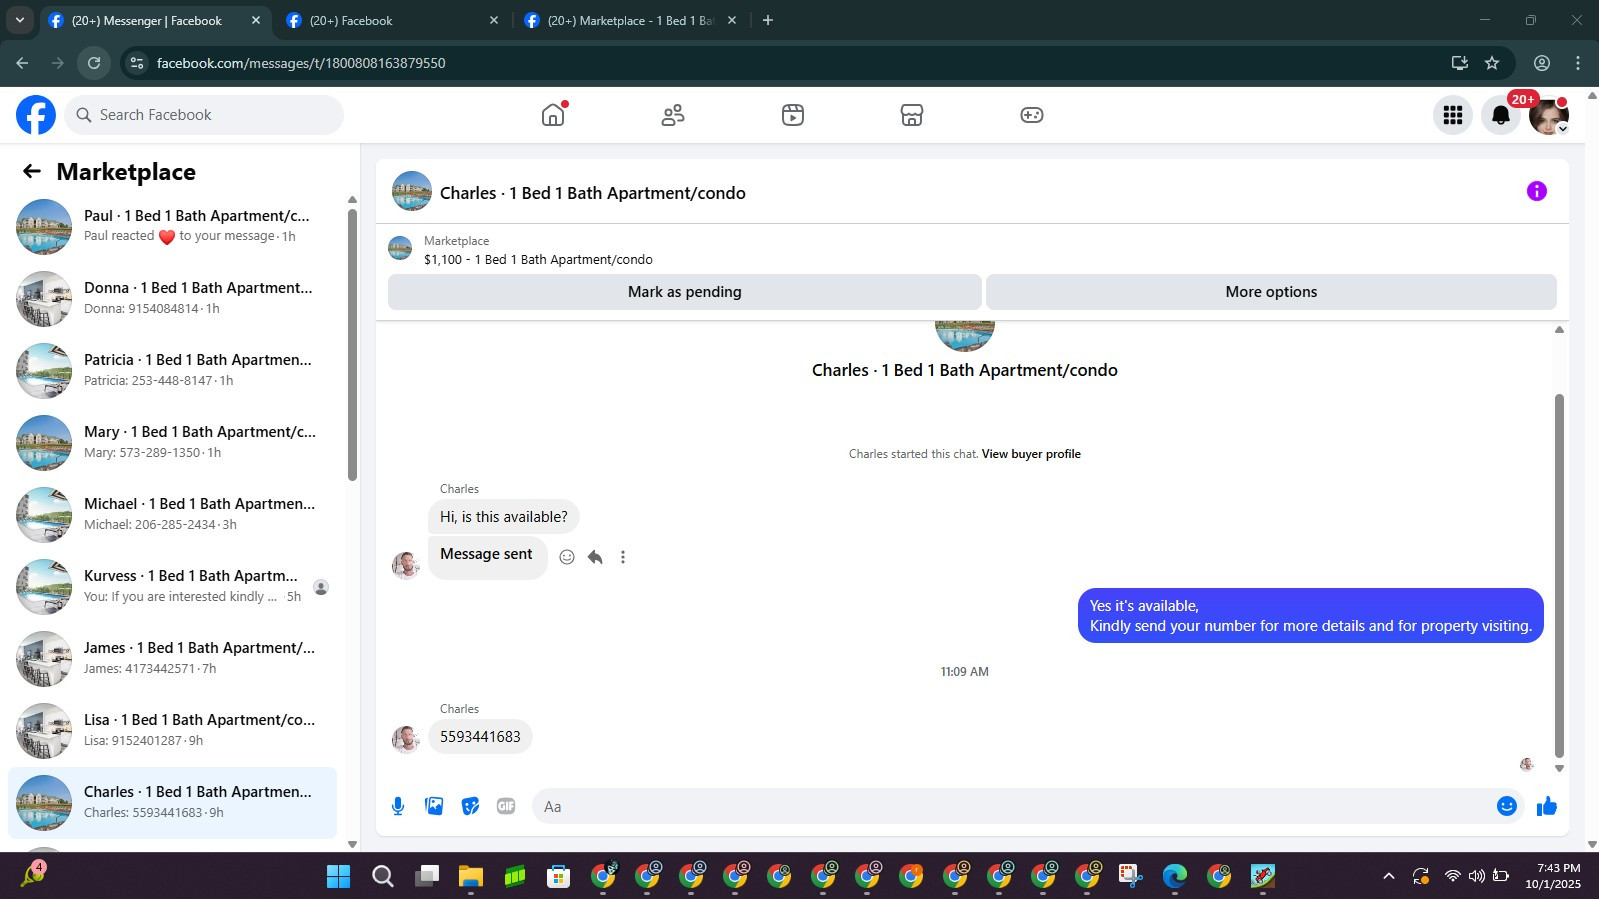Reload the page
The width and height of the screenshot is (1599, 899).
point(94,63)
